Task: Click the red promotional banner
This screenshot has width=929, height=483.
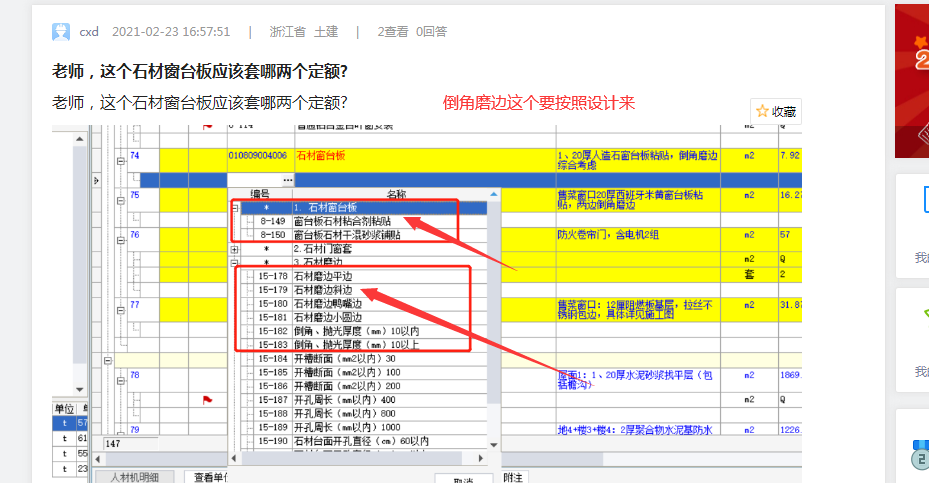Action: pos(912,81)
